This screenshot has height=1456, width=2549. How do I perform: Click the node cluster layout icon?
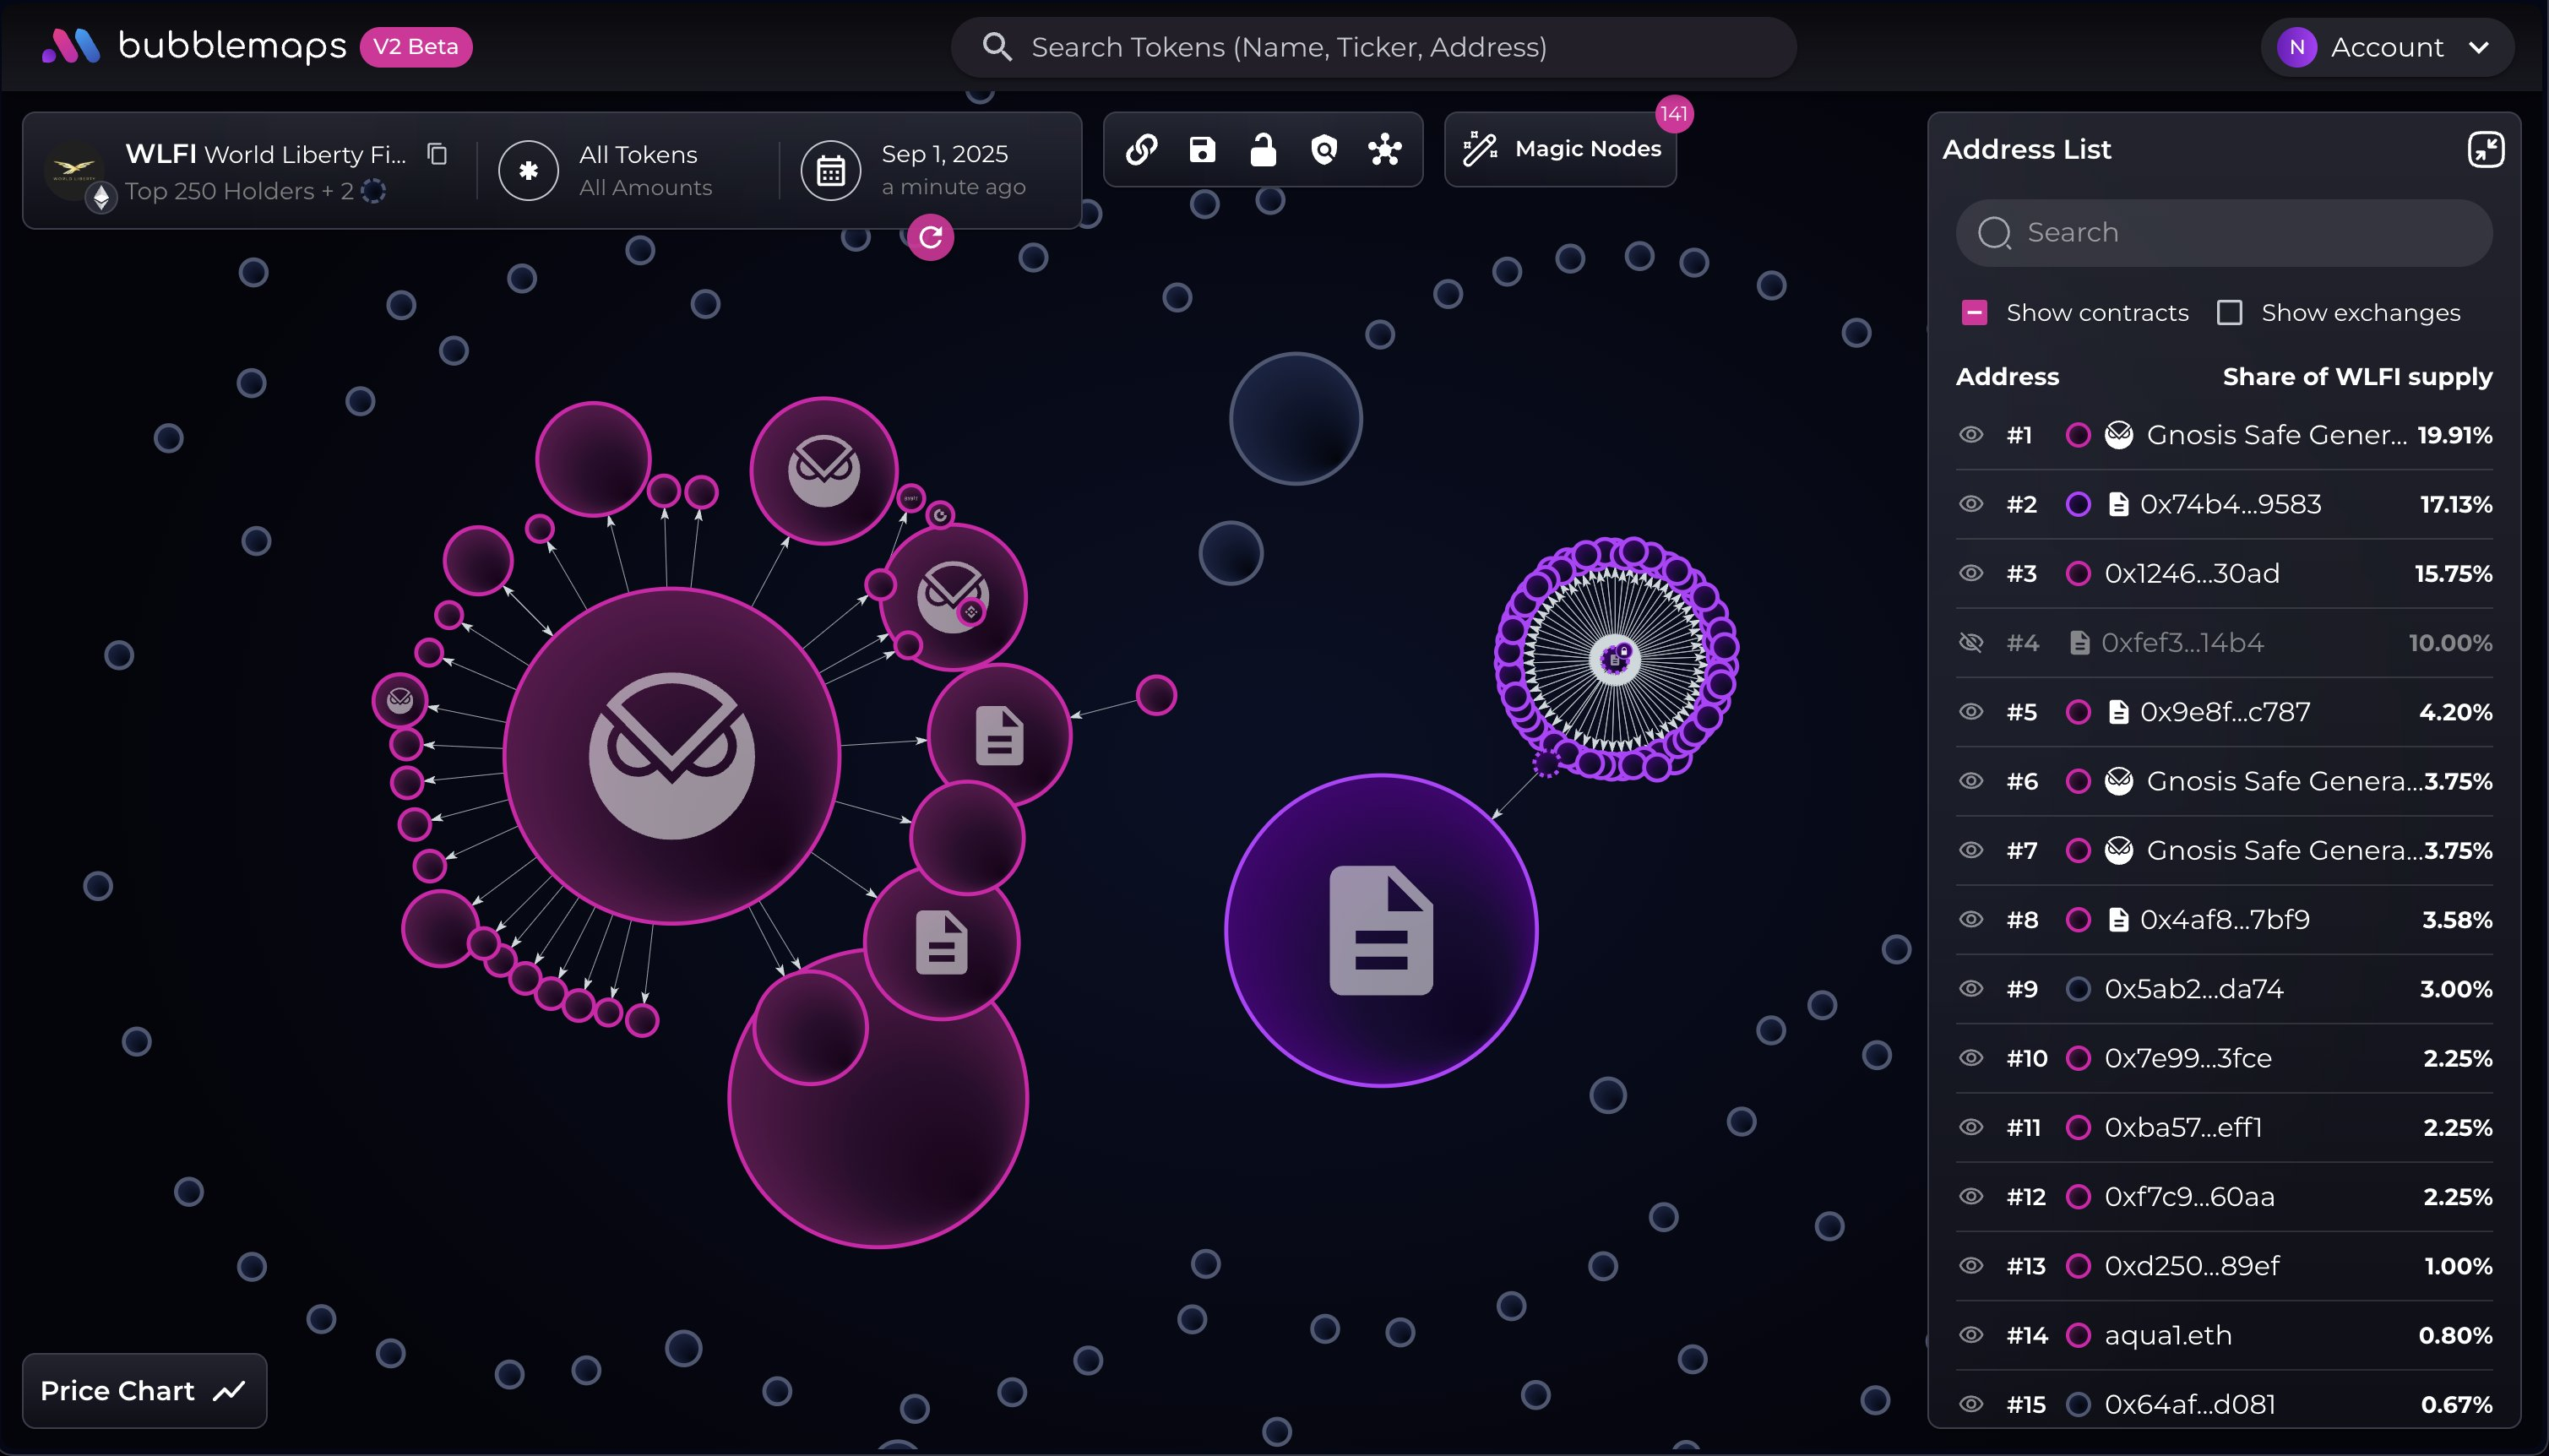point(1385,150)
